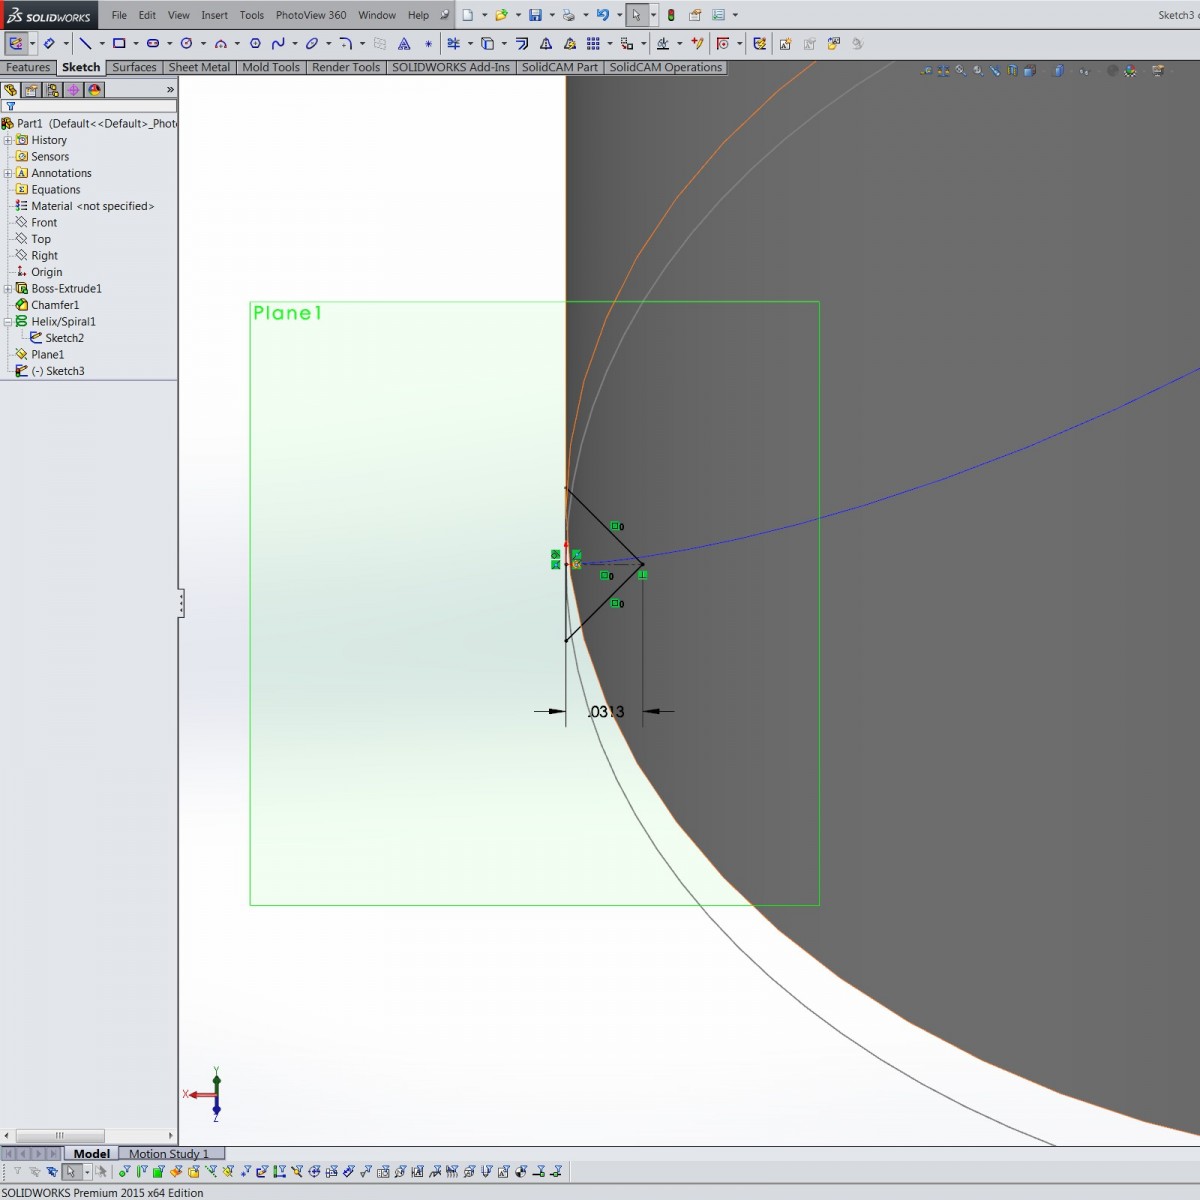Toggle the Filter Faces selection filter
The width and height of the screenshot is (1200, 1200).
[158, 1171]
